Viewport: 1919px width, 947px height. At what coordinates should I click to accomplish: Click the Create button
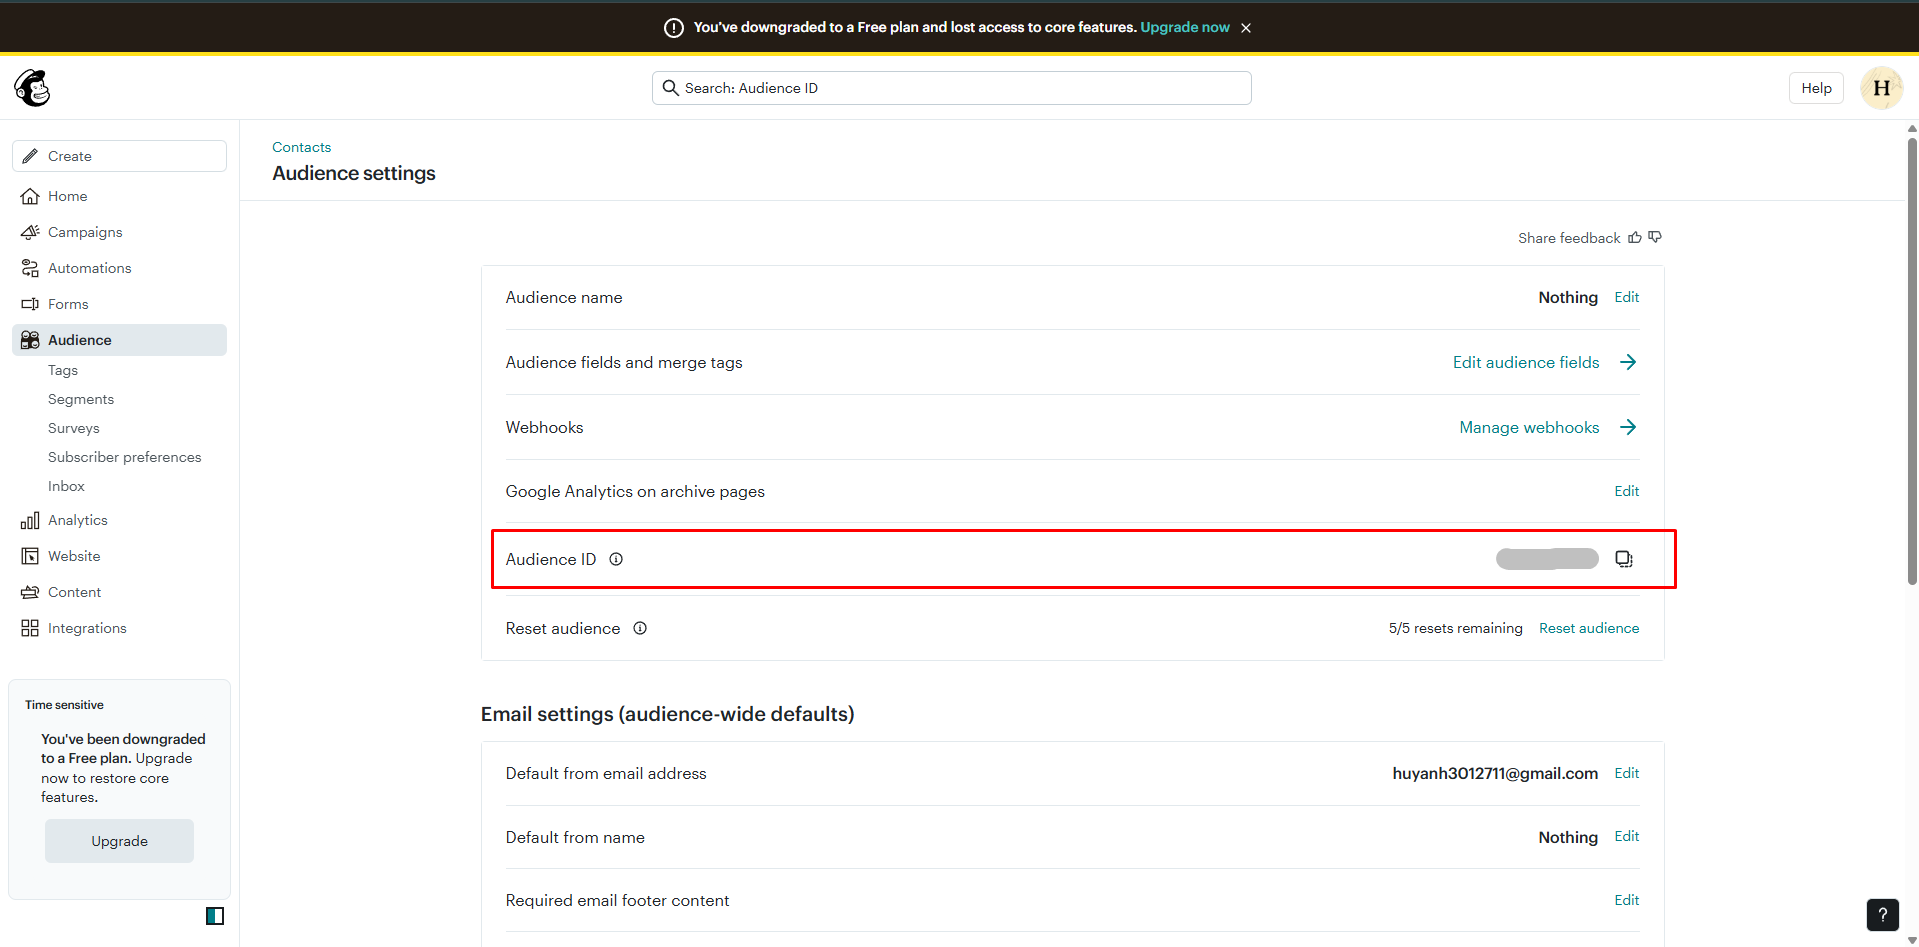point(119,156)
